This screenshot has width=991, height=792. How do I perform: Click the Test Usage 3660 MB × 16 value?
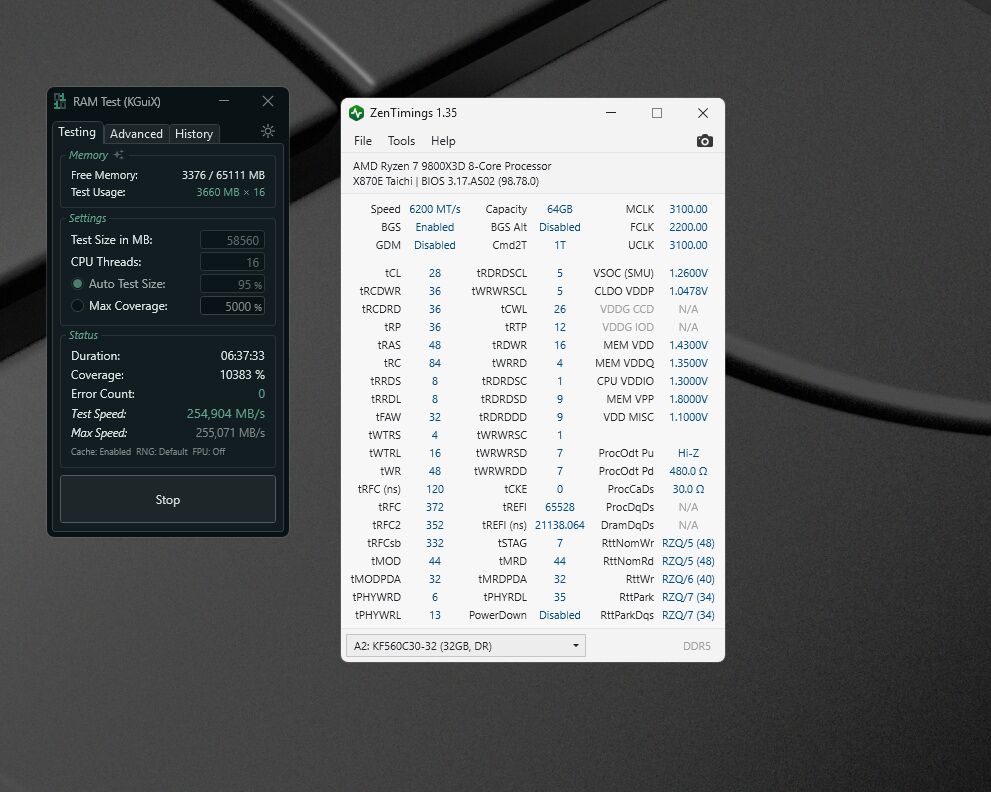[231, 192]
